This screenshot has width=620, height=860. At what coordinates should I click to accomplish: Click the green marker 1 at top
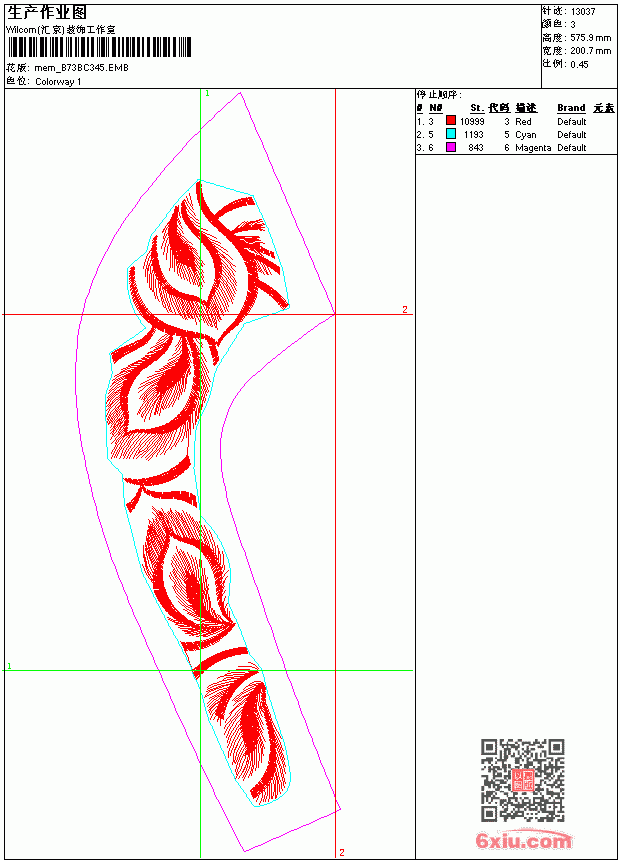pyautogui.click(x=207, y=94)
